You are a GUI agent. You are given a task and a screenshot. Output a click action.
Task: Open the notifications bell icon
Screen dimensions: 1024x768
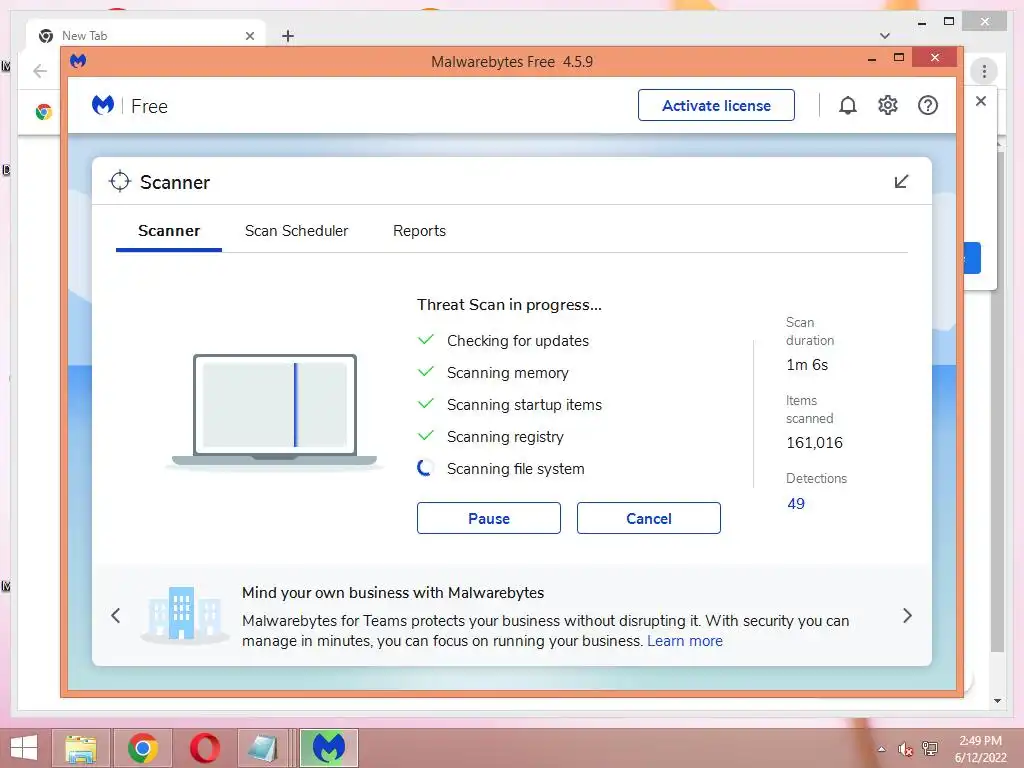pyautogui.click(x=847, y=105)
